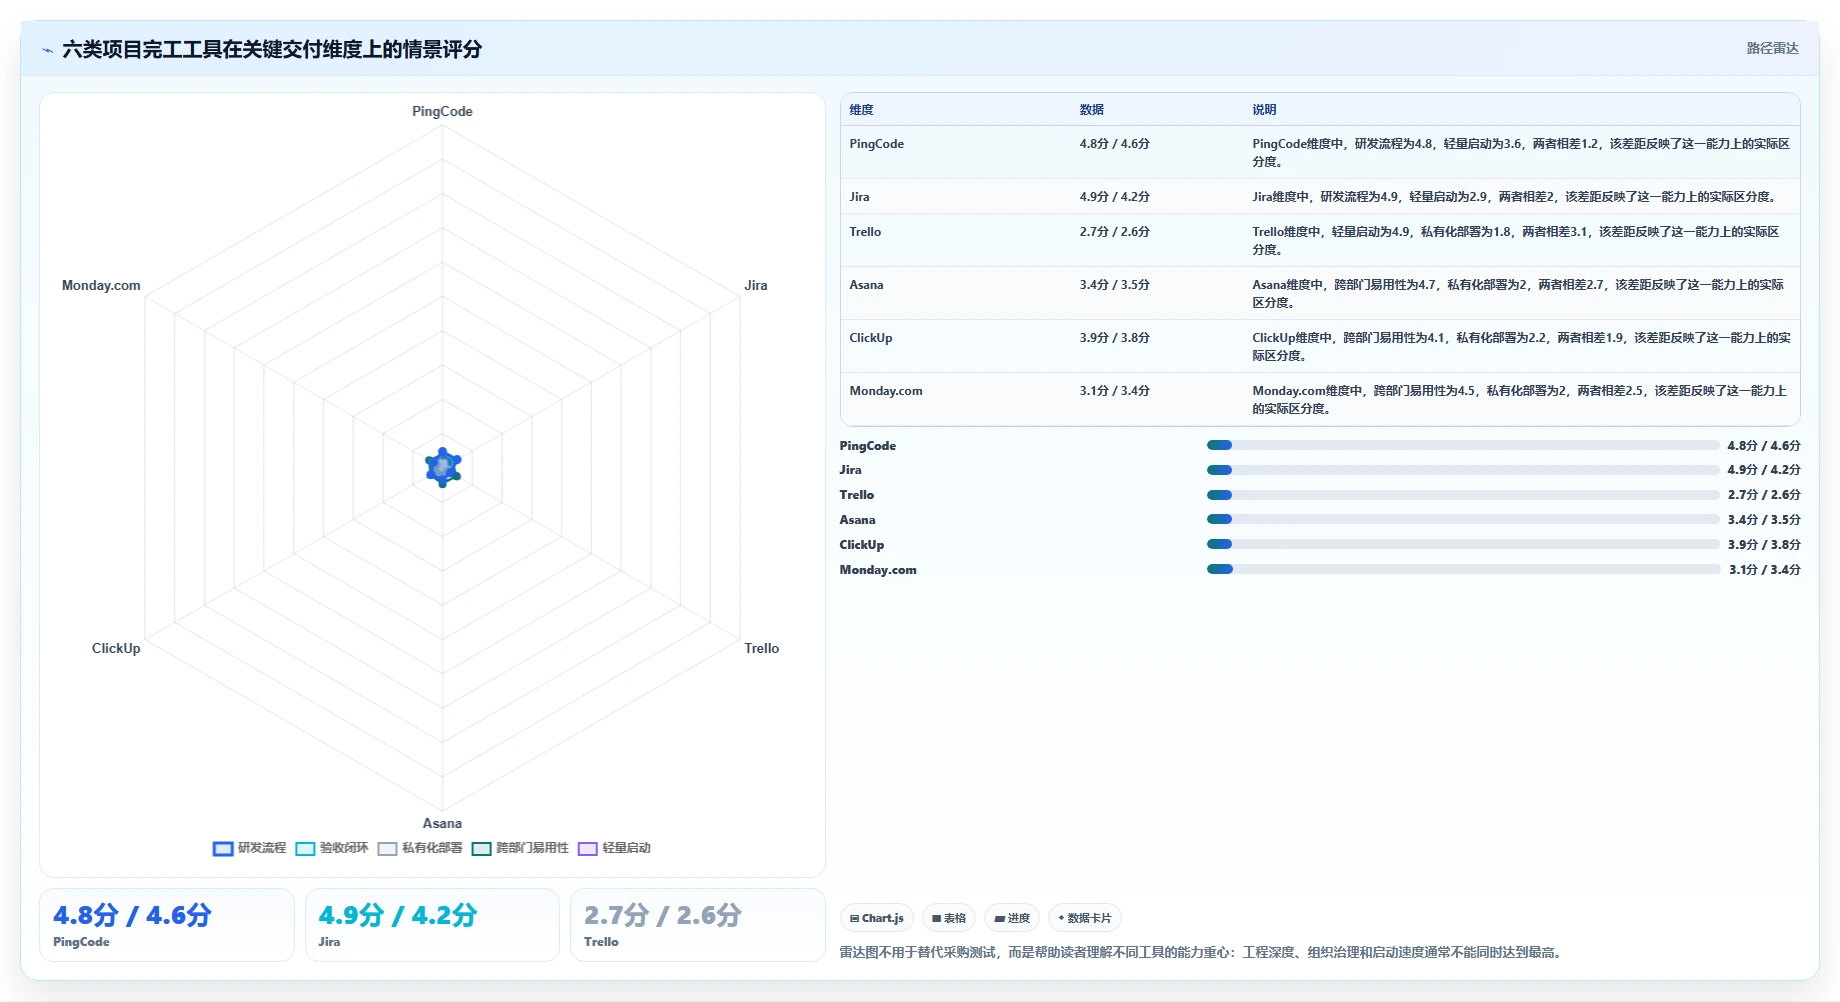Click the Jira progress bar
Viewport: 1840px width, 1002px height.
1463,470
